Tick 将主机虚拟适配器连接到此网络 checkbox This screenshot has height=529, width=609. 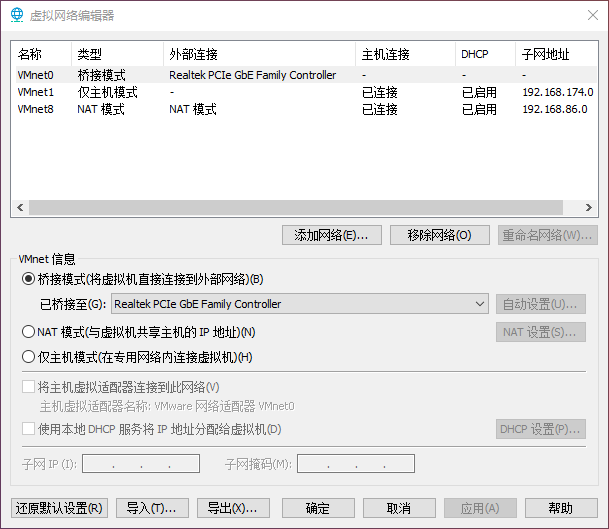[x=28, y=387]
